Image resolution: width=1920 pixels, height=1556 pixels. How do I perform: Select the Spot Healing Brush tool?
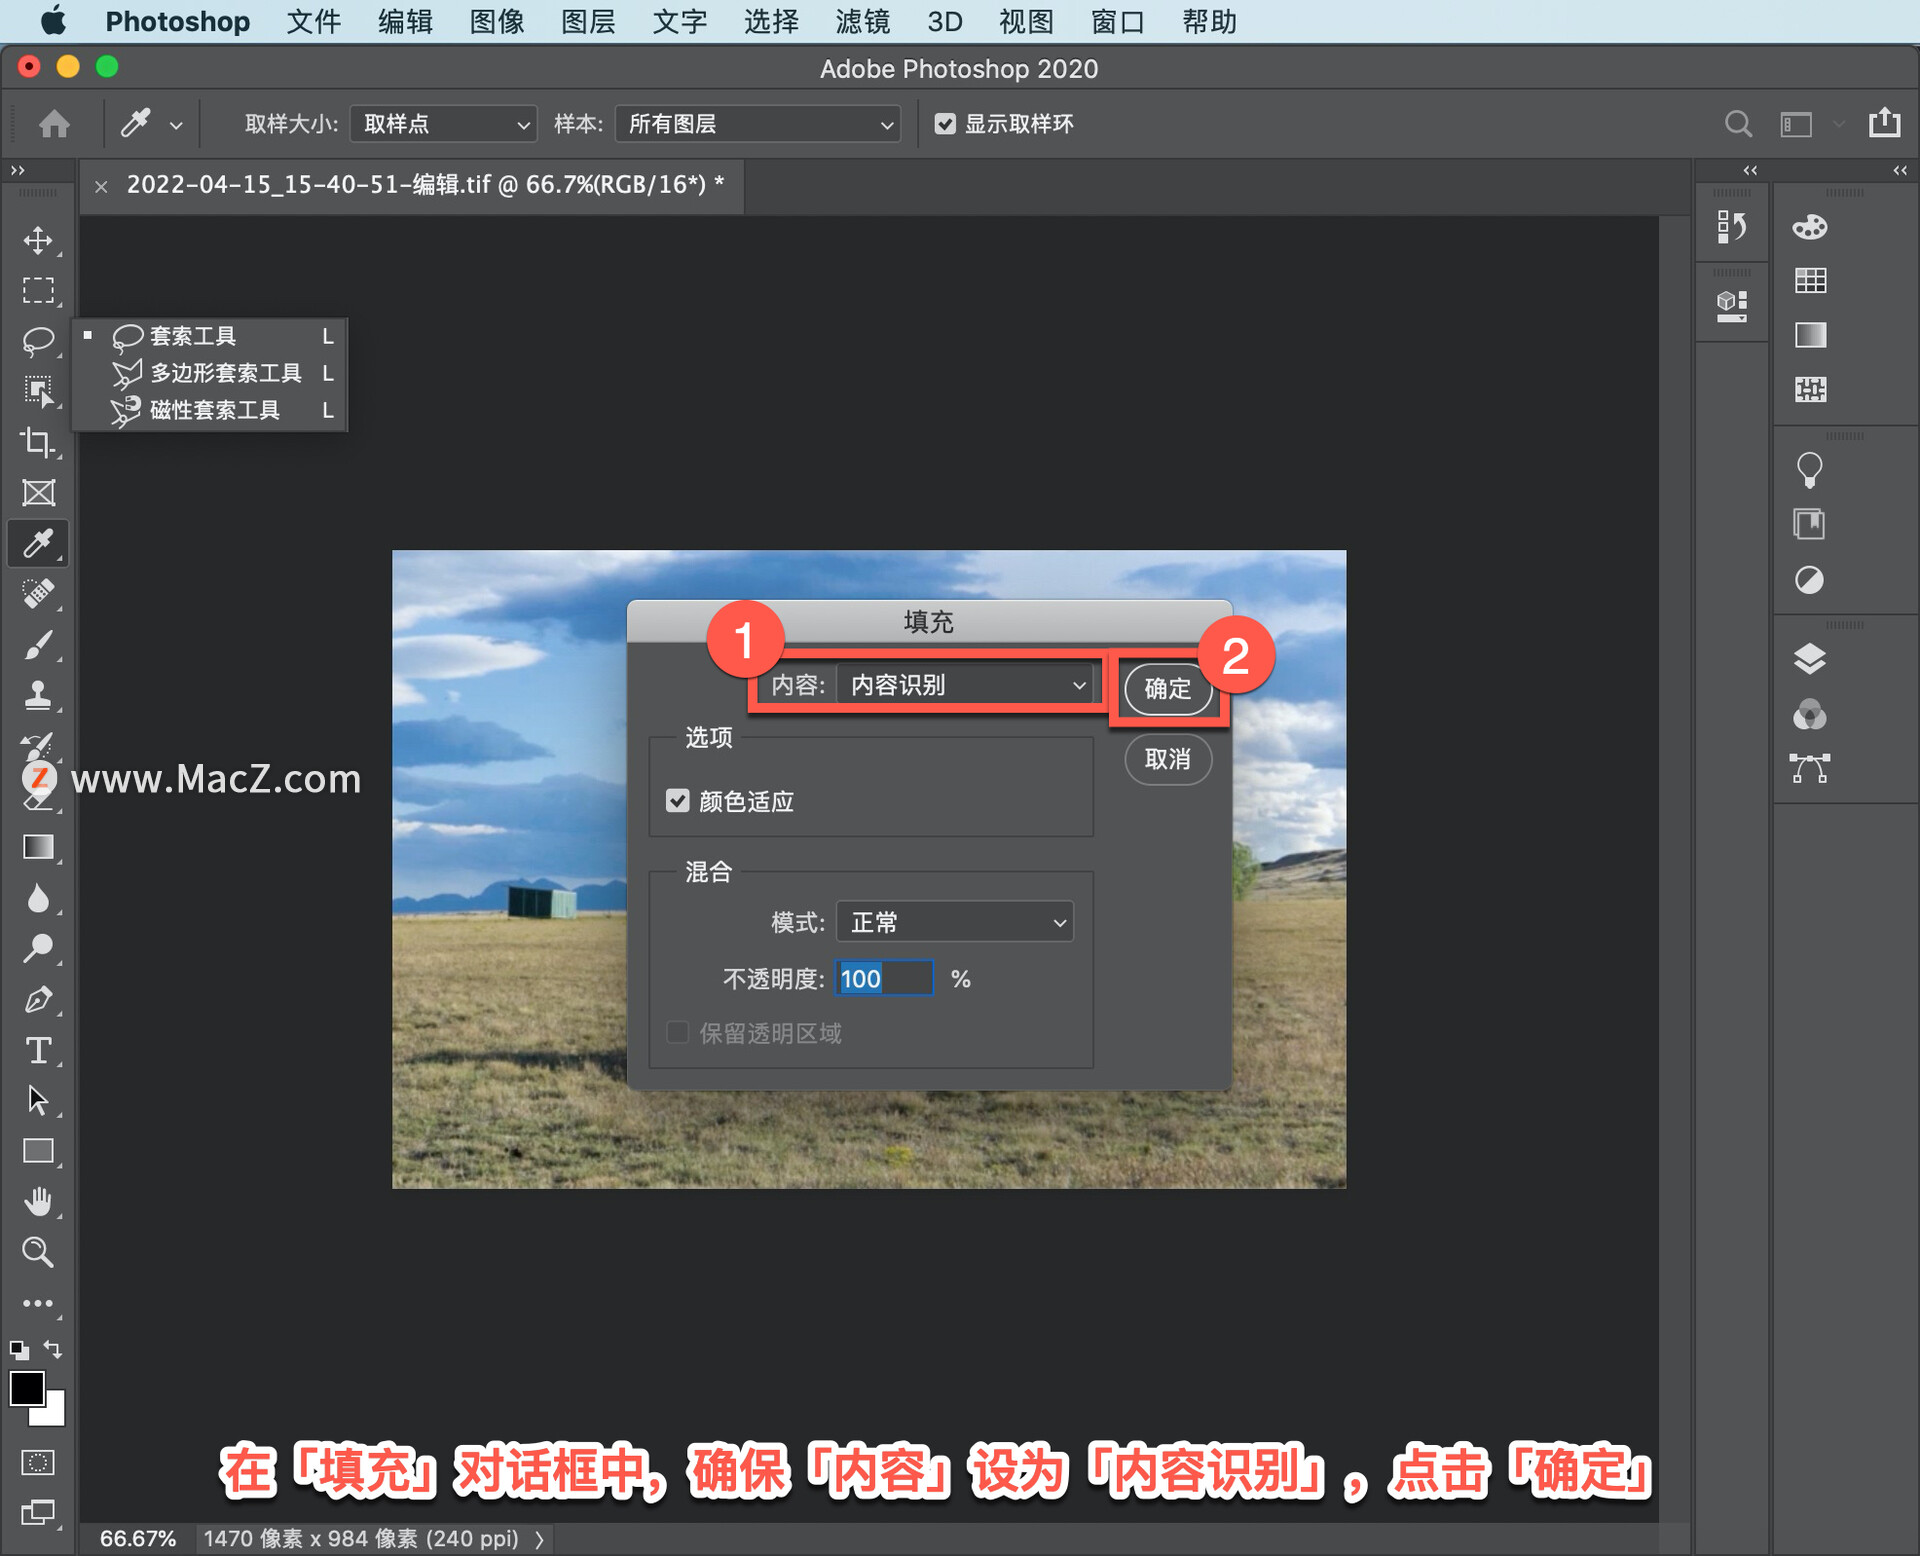pos(38,594)
